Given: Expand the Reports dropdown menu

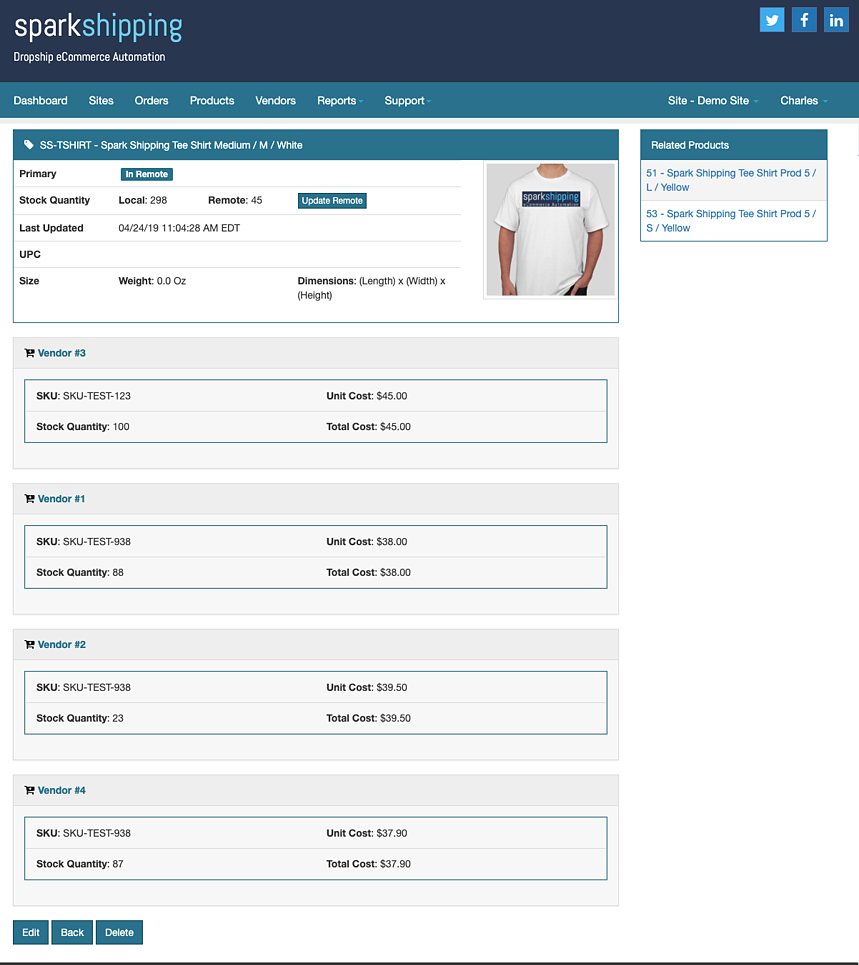Looking at the screenshot, I should (x=339, y=101).
